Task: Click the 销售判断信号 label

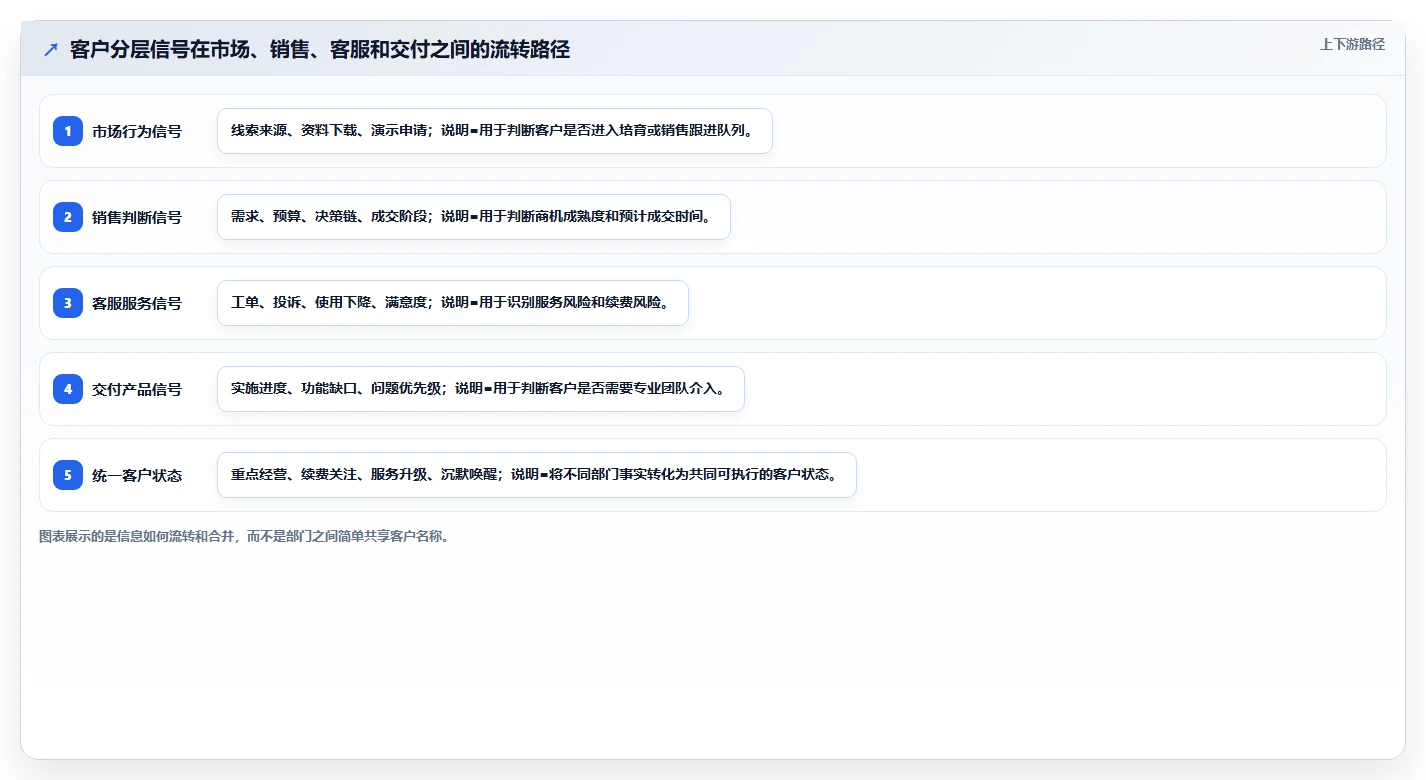Action: tap(137, 217)
